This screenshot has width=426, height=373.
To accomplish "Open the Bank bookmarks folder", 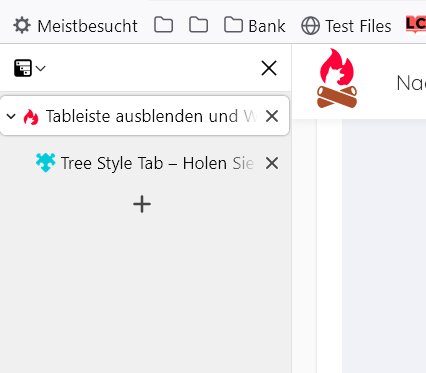I will point(255,26).
